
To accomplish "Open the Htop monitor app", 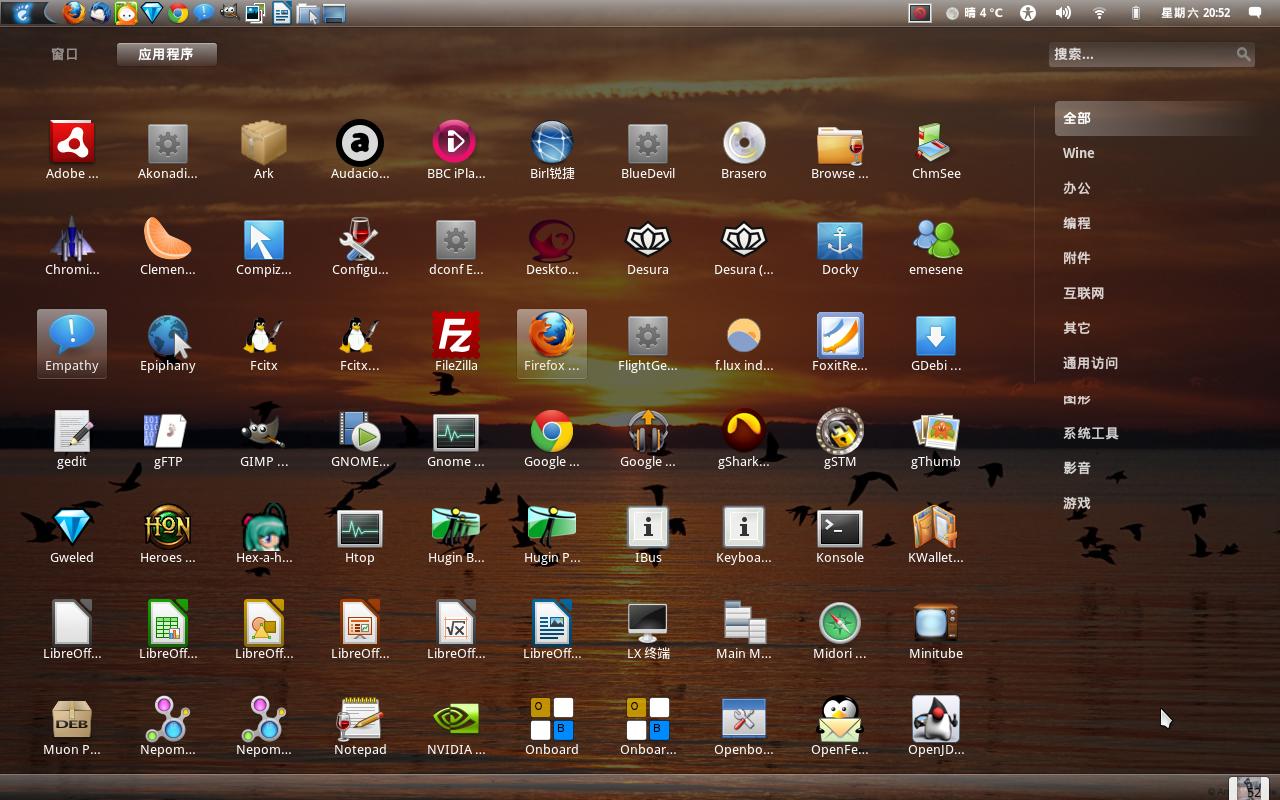I will click(x=360, y=527).
